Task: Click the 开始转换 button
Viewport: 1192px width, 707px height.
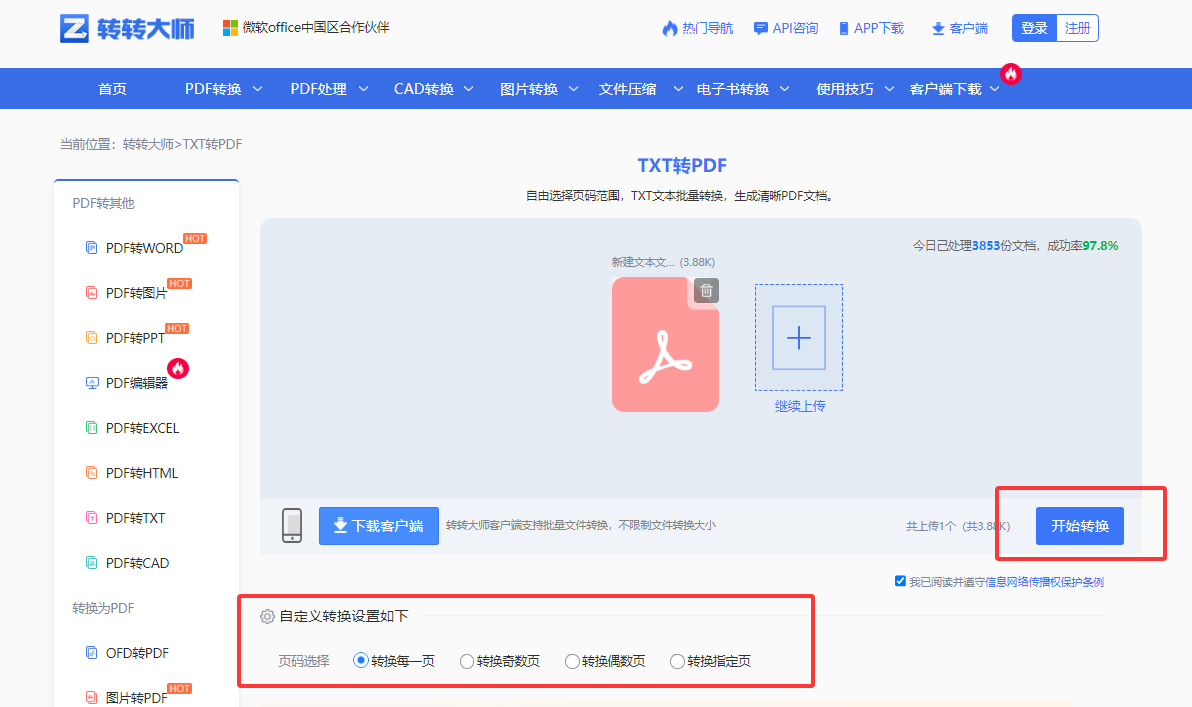Action: coord(1079,526)
